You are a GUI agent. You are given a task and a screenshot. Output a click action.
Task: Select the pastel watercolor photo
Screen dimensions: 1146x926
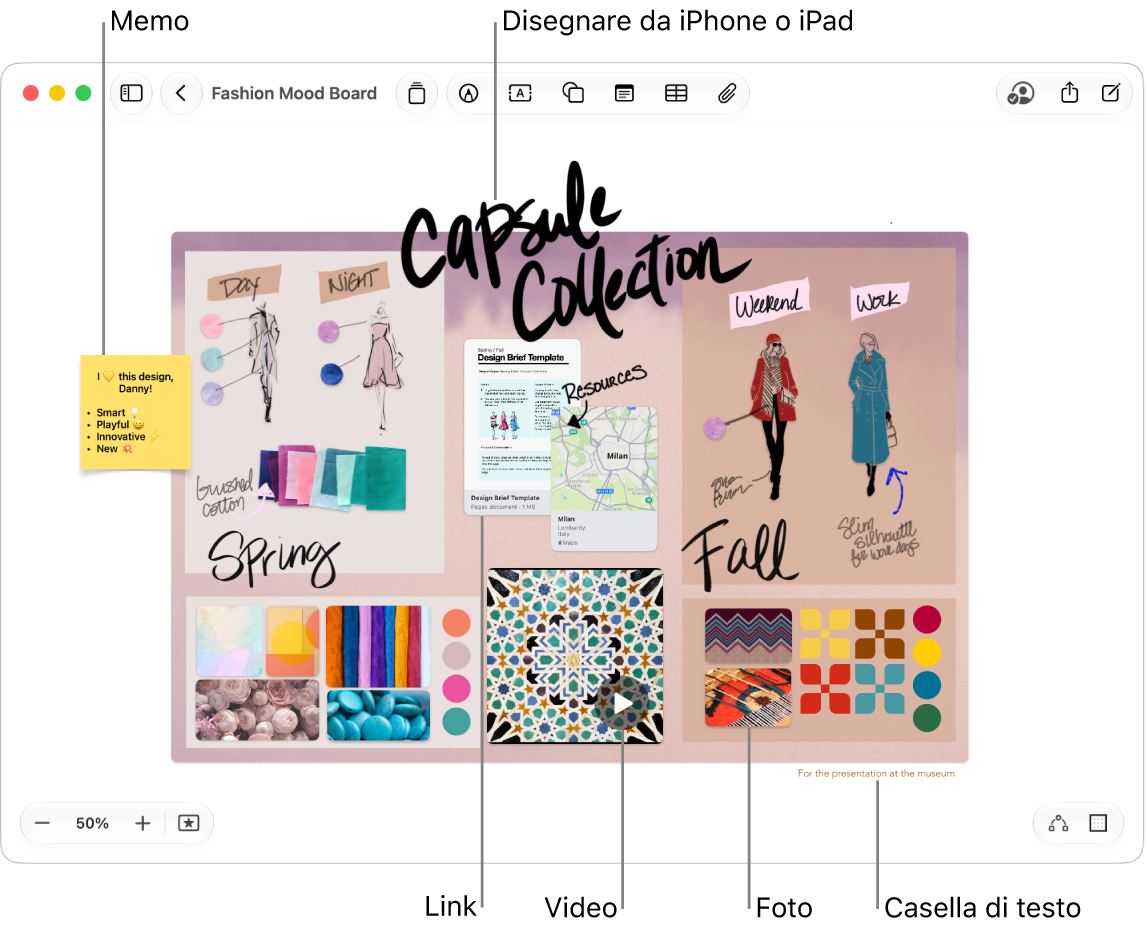click(229, 640)
